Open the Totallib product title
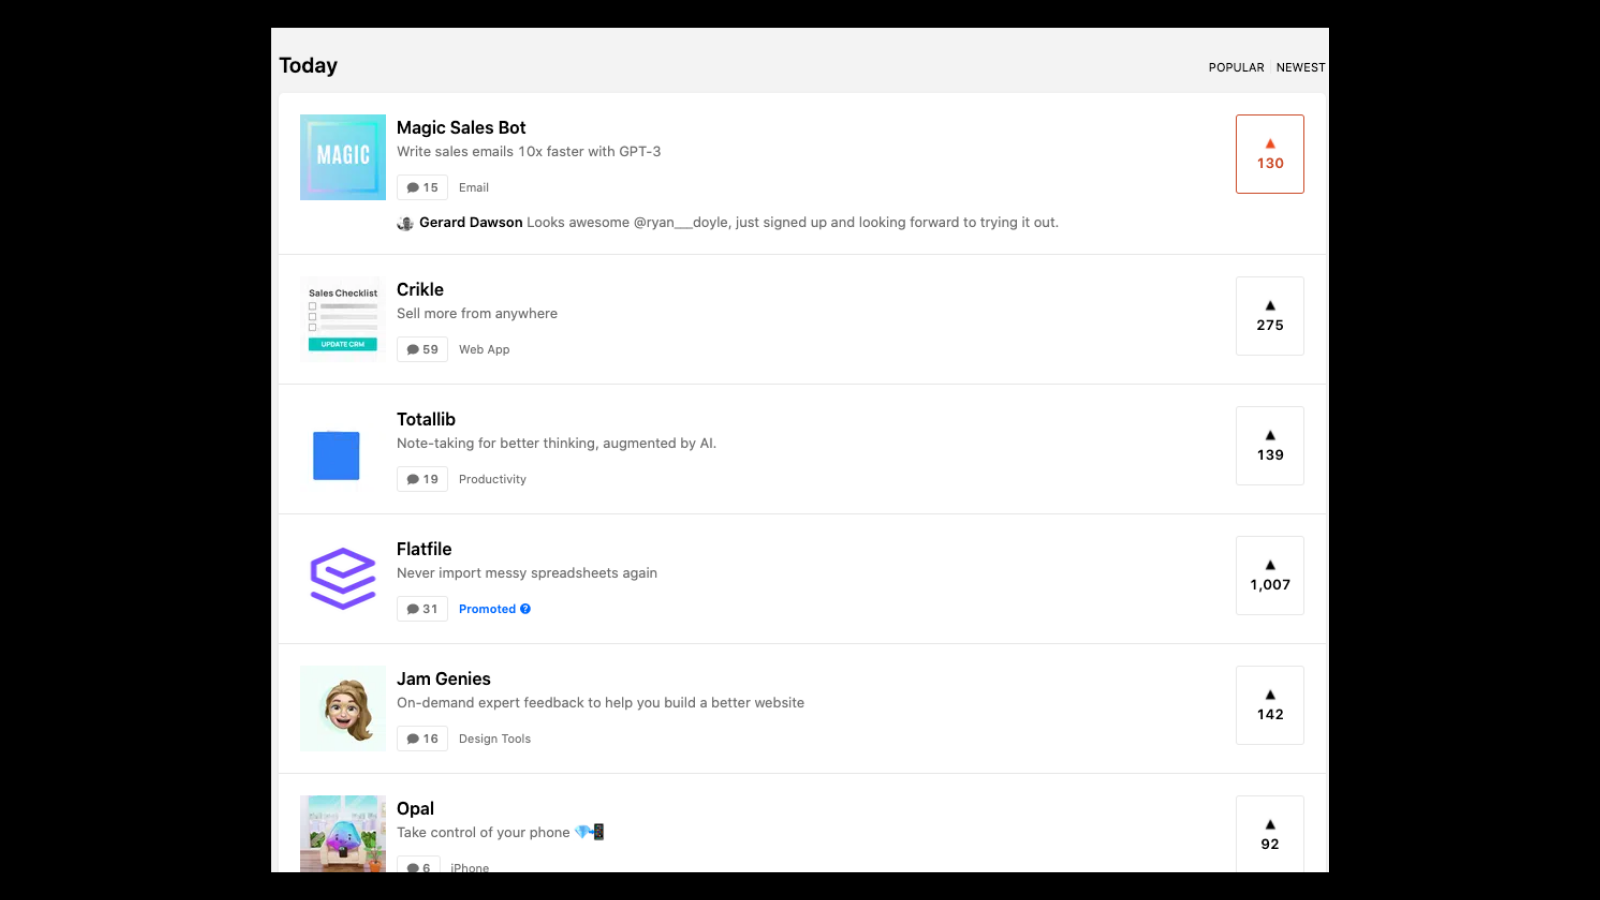The image size is (1600, 900). click(426, 420)
